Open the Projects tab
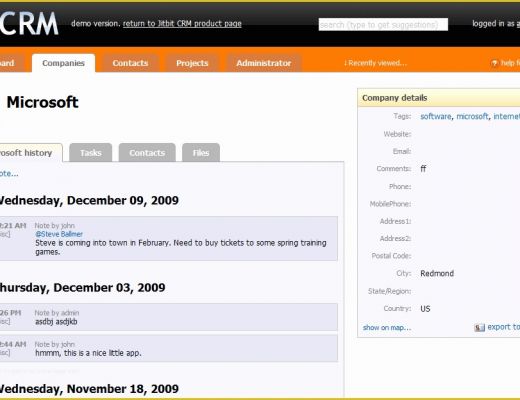Image resolution: width=520 pixels, height=400 pixels. [192, 63]
